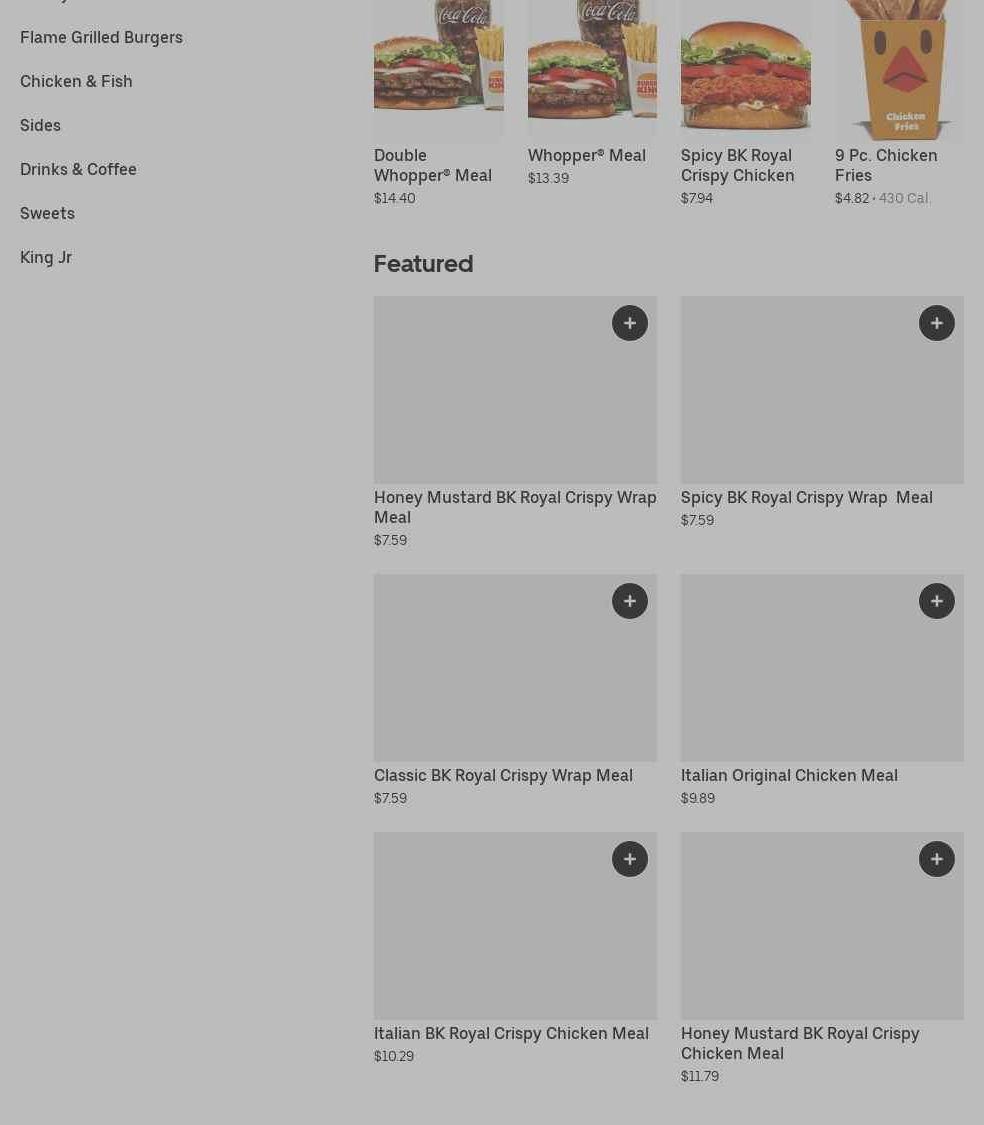The height and width of the screenshot is (1125, 984).
Task: Add Spicy BK Royal Crispy Wrap Meal
Action: (937, 323)
